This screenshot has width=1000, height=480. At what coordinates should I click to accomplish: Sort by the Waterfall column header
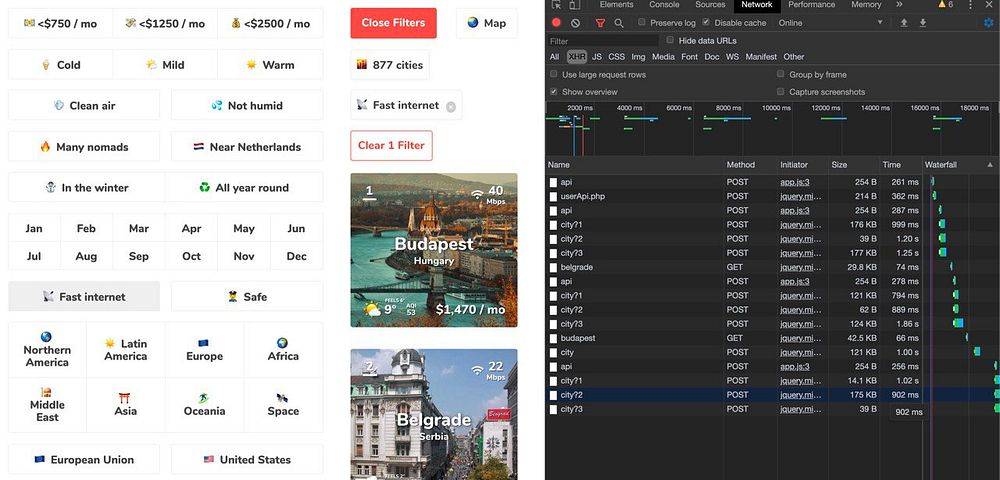960,164
